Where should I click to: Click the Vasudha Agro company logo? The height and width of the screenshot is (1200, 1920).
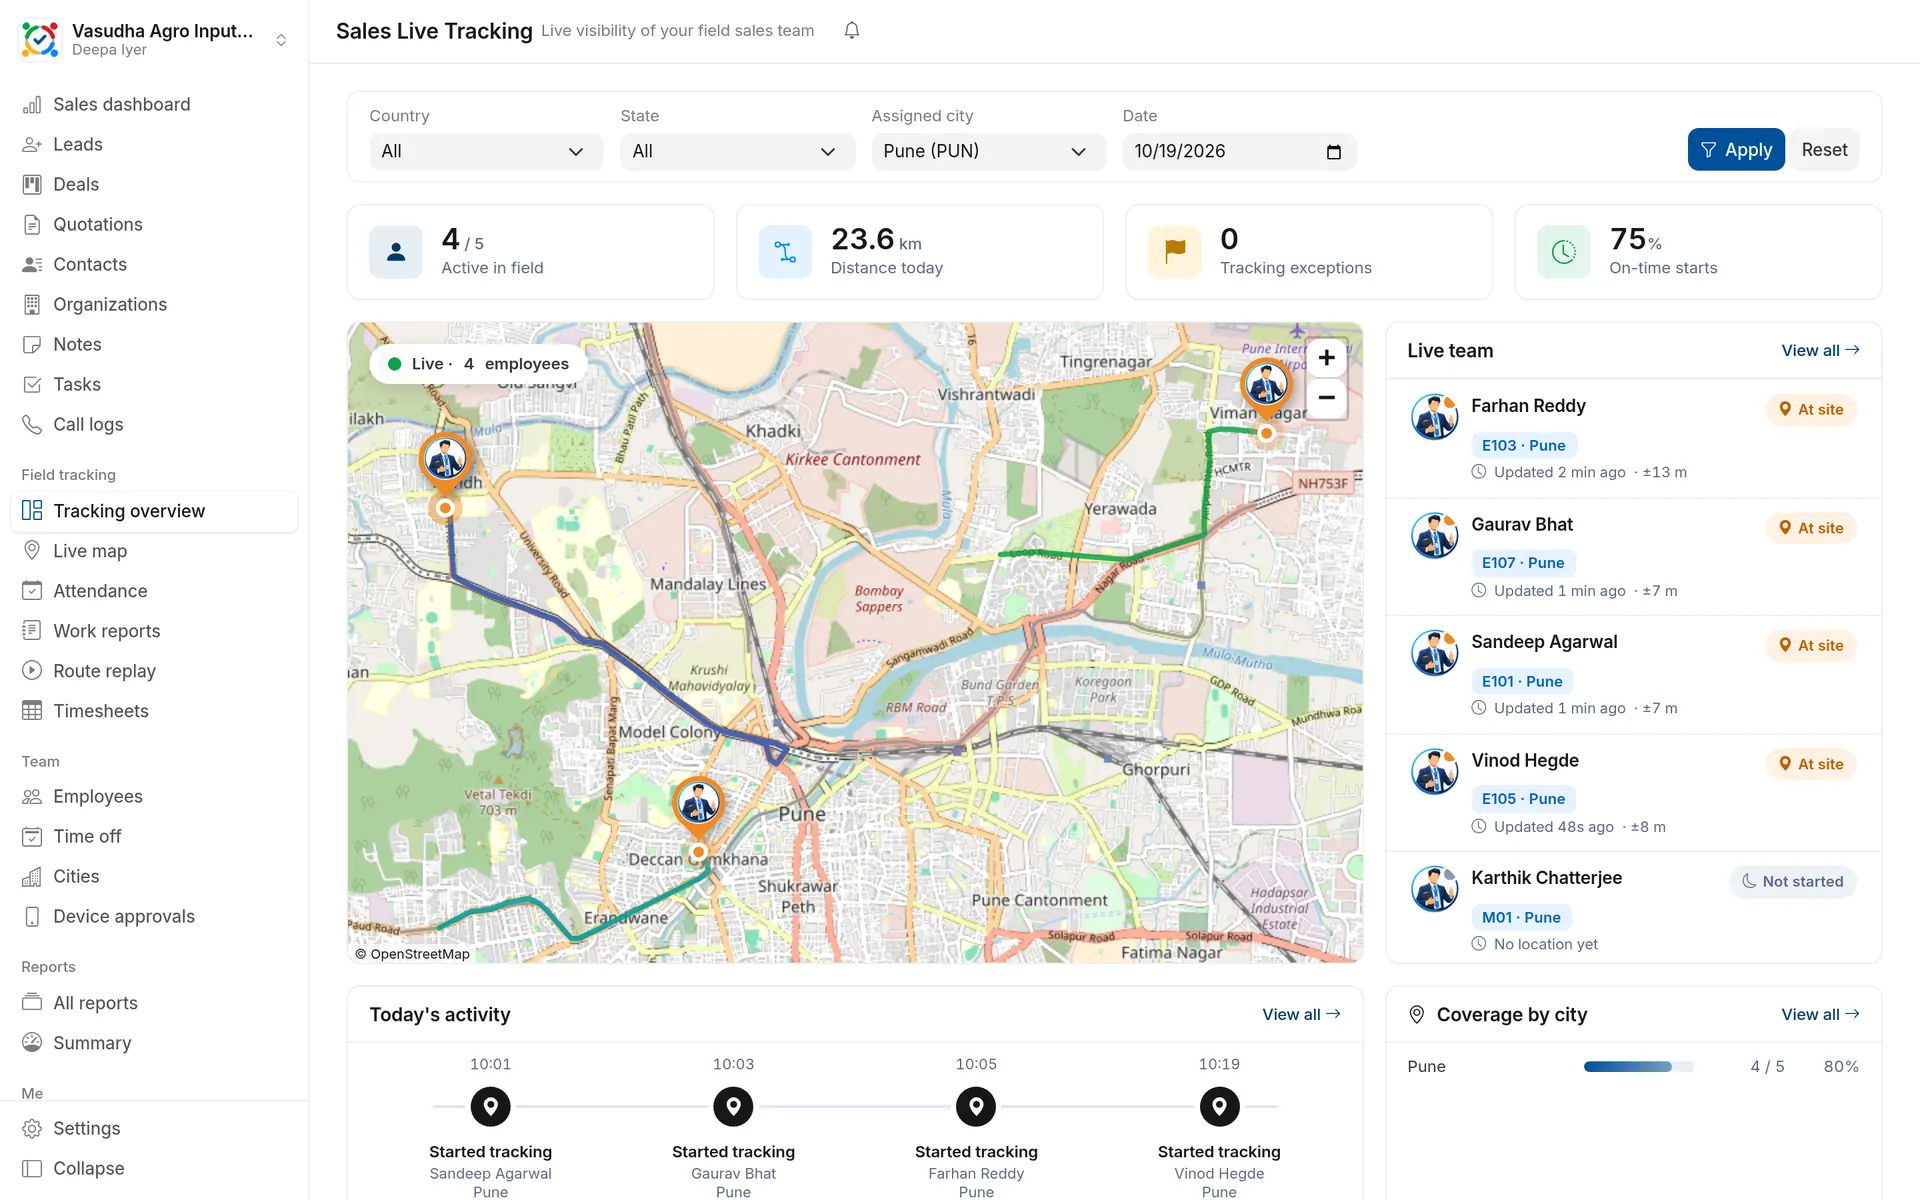(40, 39)
